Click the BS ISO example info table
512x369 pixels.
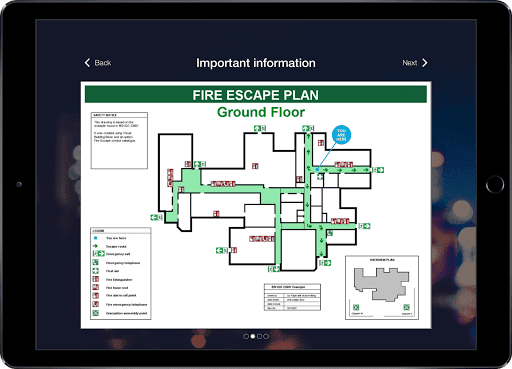click(292, 297)
